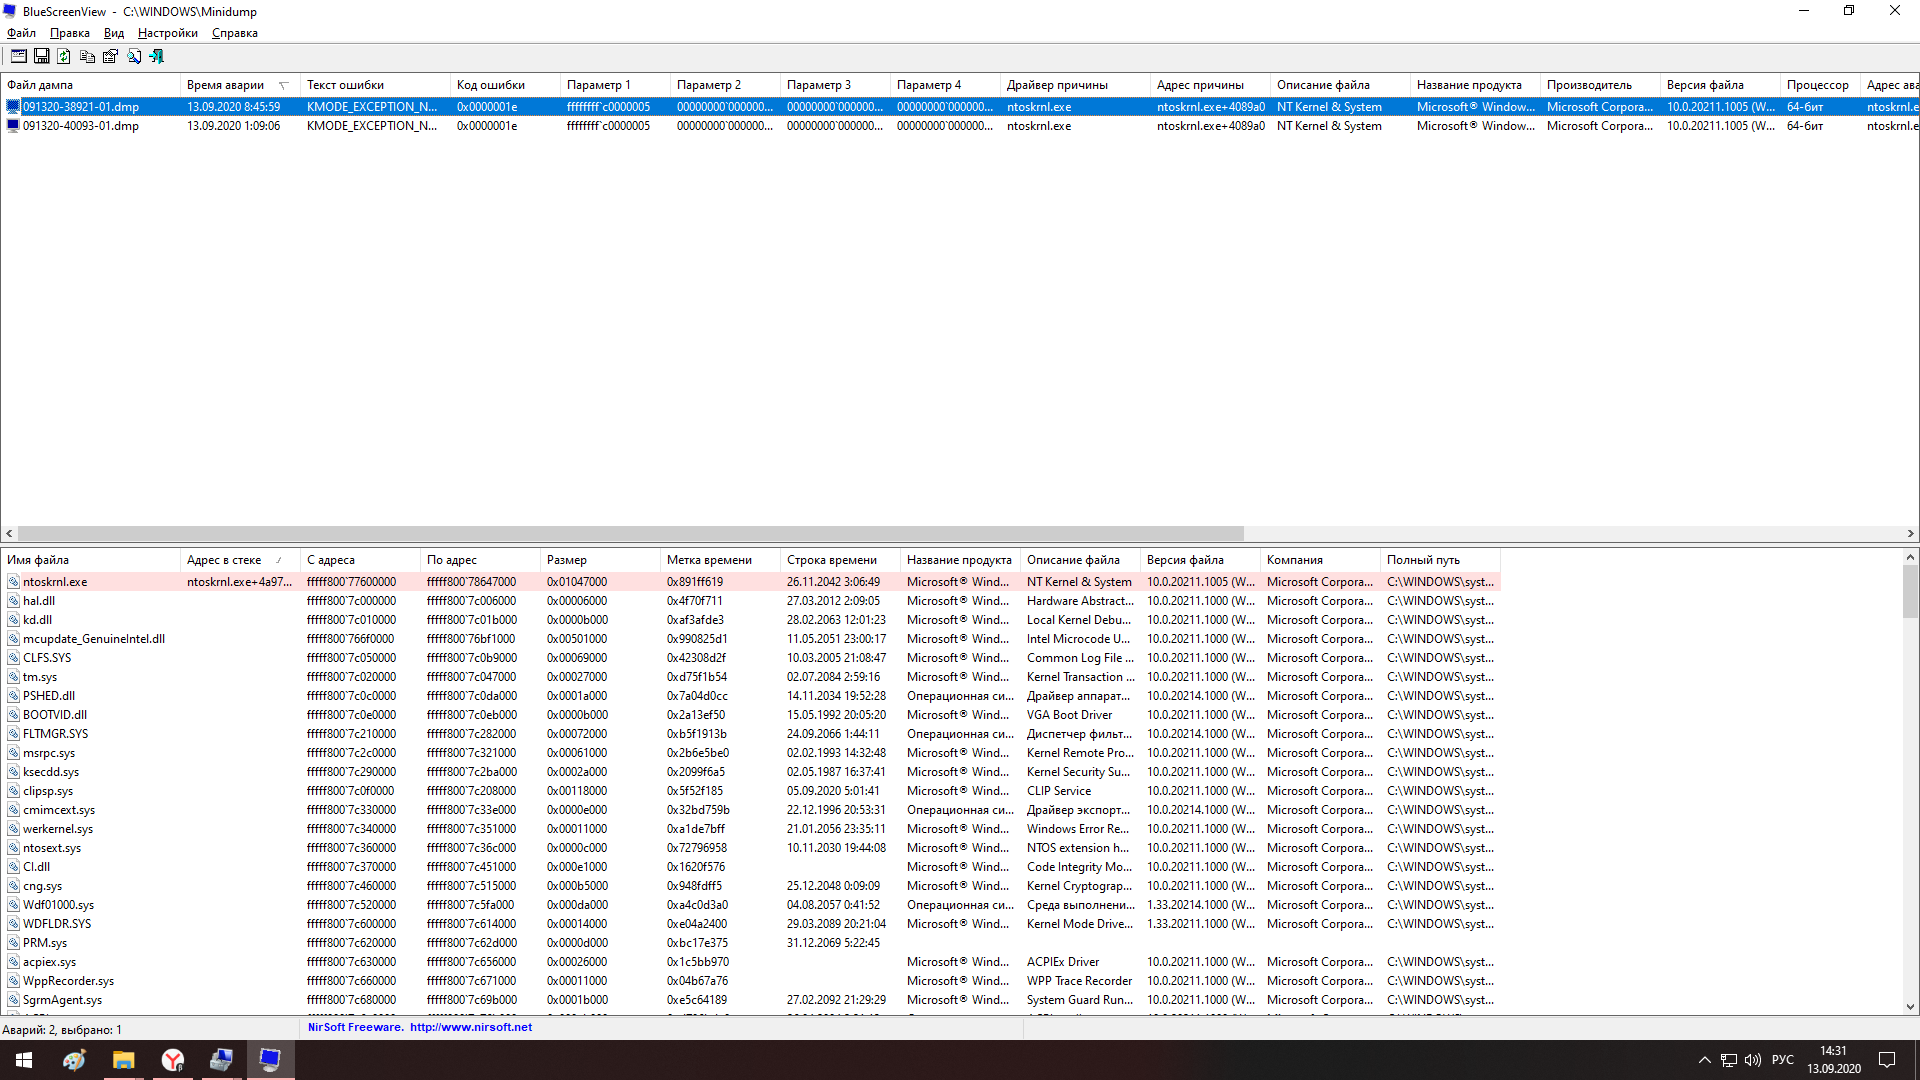
Task: Click the Find magnifier toolbar icon
Action: tap(134, 57)
